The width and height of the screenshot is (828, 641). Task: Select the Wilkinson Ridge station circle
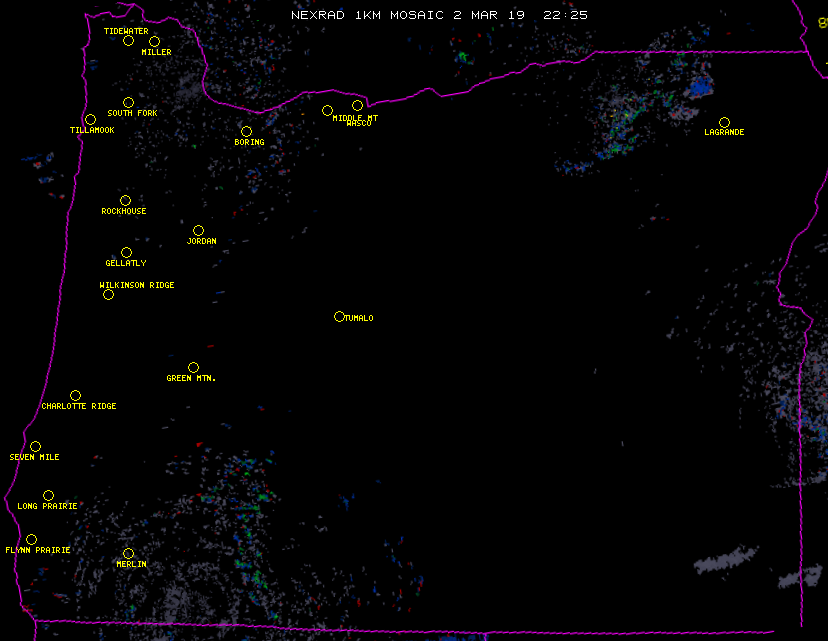[x=108, y=295]
